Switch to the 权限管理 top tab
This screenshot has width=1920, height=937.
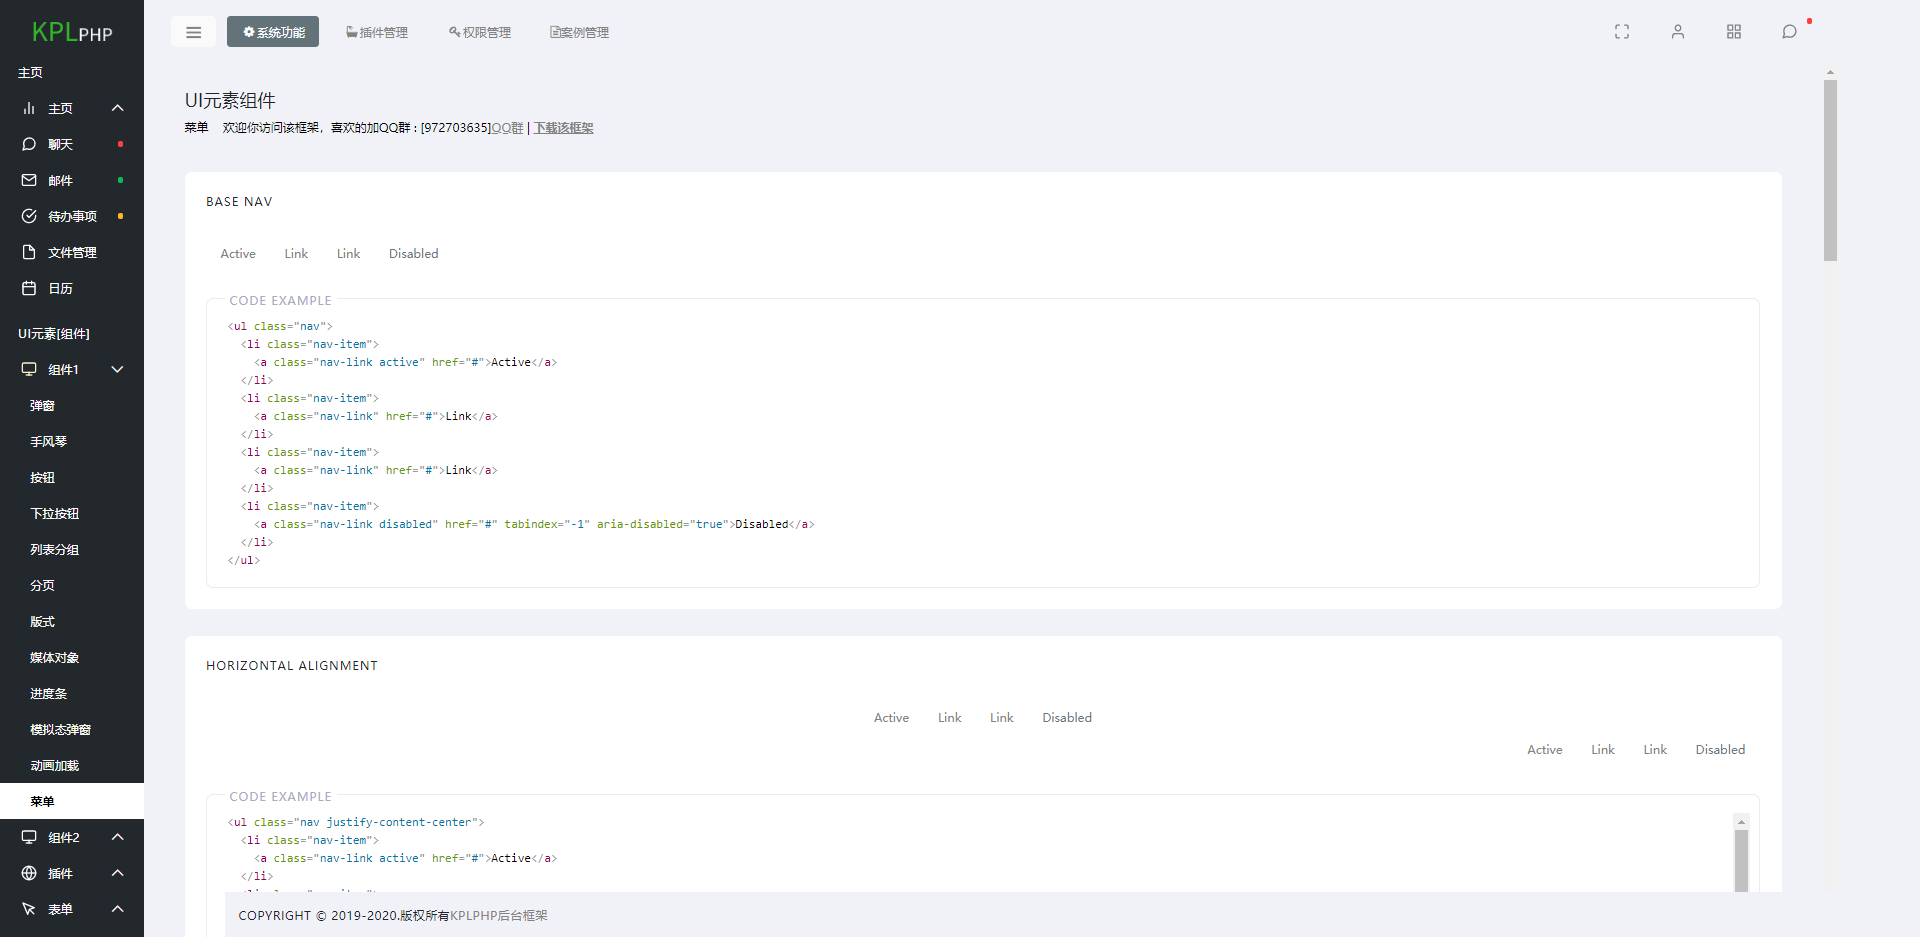[x=480, y=32]
